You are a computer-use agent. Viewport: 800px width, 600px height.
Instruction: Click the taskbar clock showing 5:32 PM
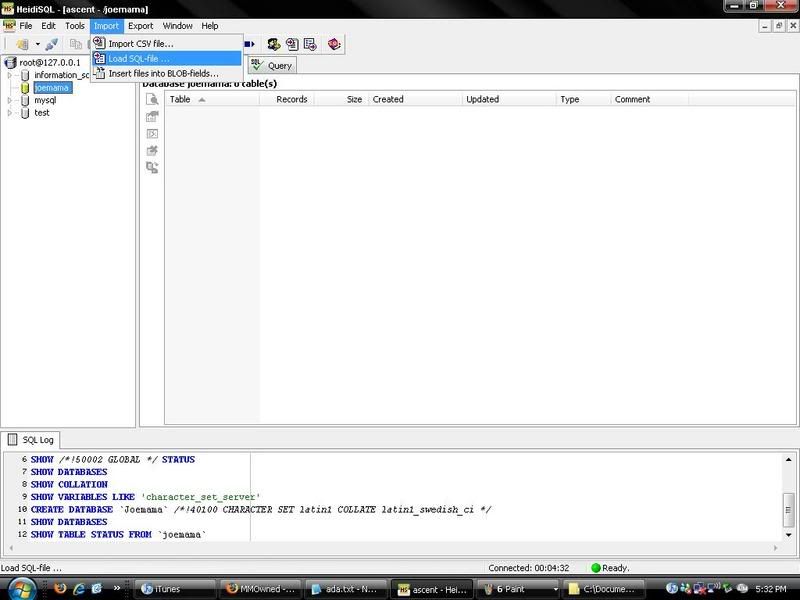[x=770, y=589]
